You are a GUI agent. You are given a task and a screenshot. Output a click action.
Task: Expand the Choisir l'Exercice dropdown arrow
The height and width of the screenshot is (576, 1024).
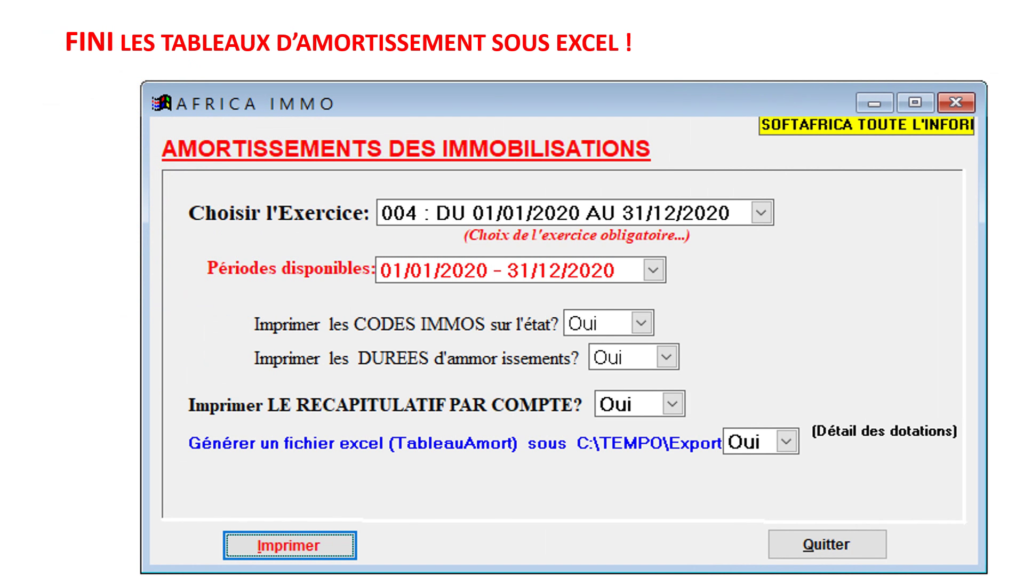(x=761, y=213)
